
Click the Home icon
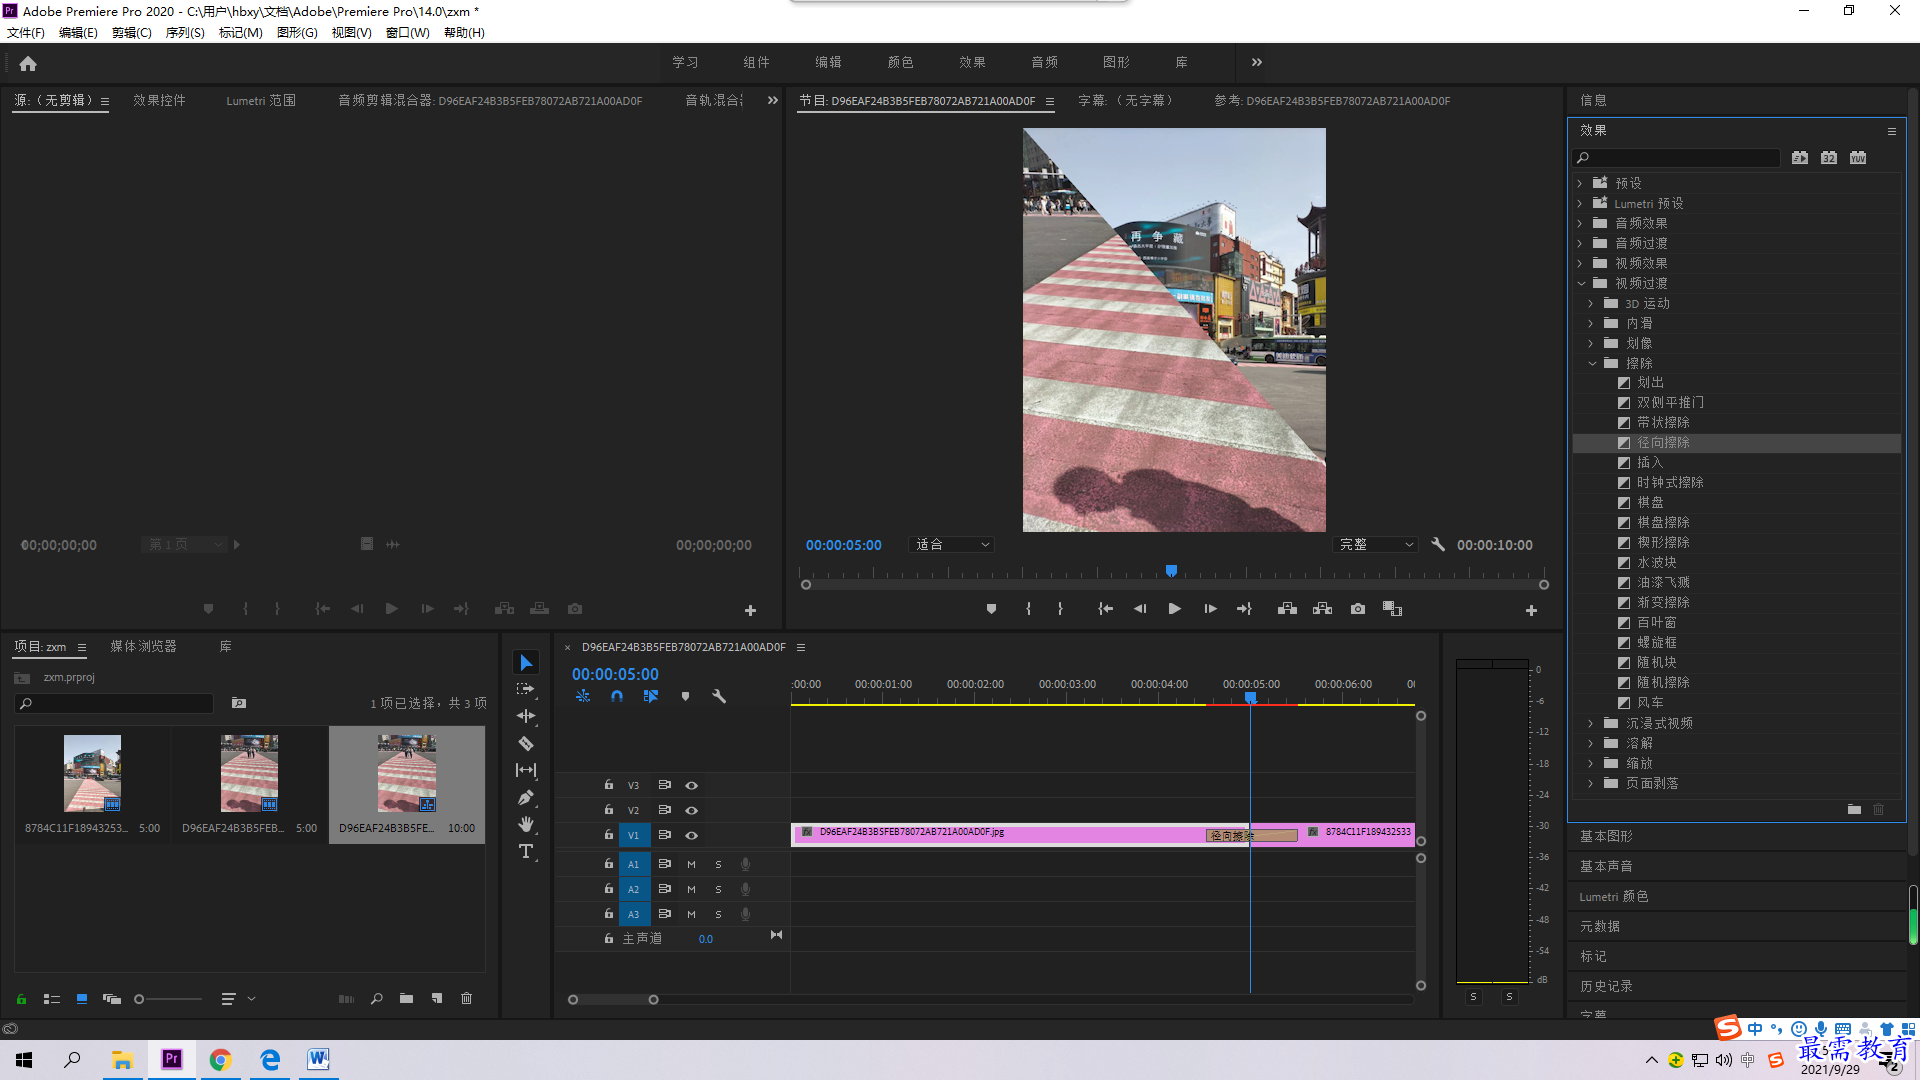pyautogui.click(x=28, y=63)
